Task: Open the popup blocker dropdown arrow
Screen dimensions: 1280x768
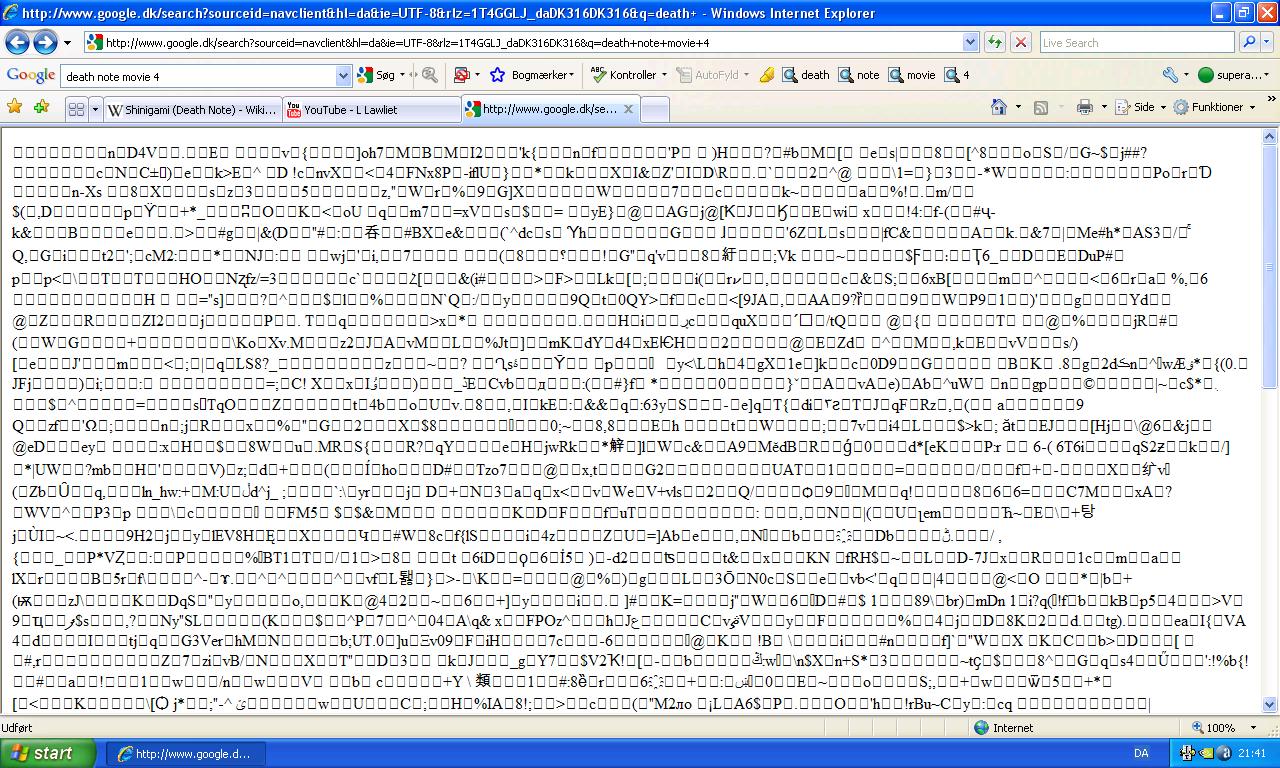Action: (x=476, y=75)
